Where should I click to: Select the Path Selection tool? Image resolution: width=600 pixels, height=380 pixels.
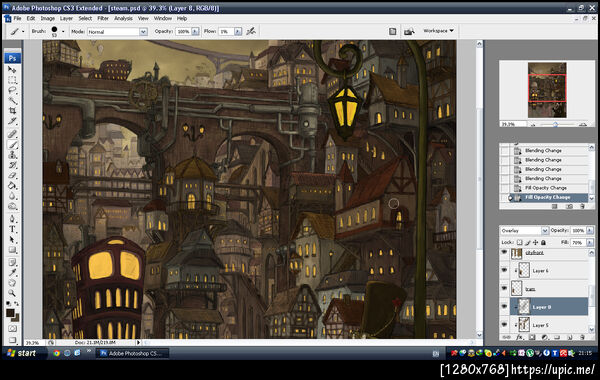pos(12,240)
